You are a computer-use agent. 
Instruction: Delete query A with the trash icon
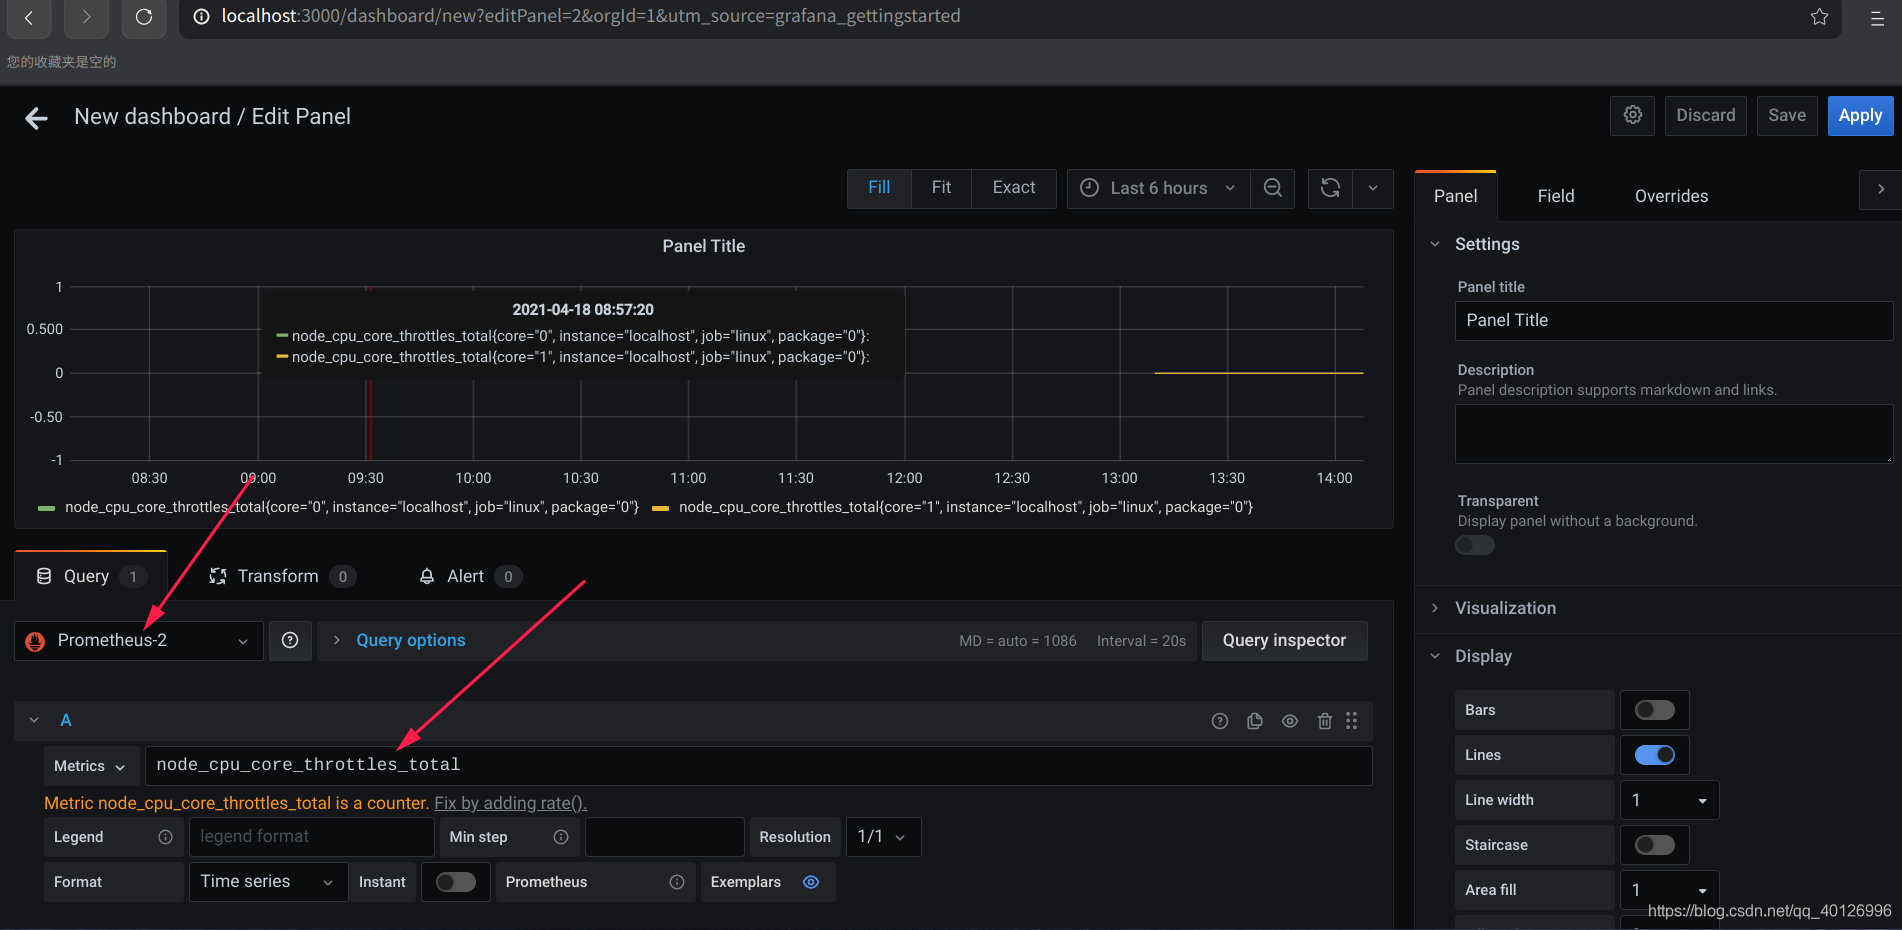1324,721
